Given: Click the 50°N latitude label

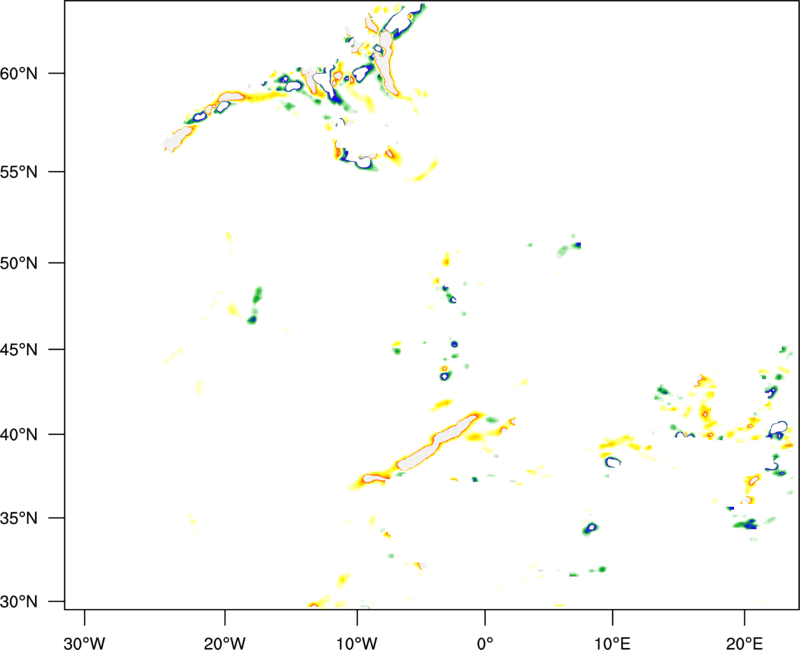Looking at the screenshot, I should pyautogui.click(x=19, y=263).
